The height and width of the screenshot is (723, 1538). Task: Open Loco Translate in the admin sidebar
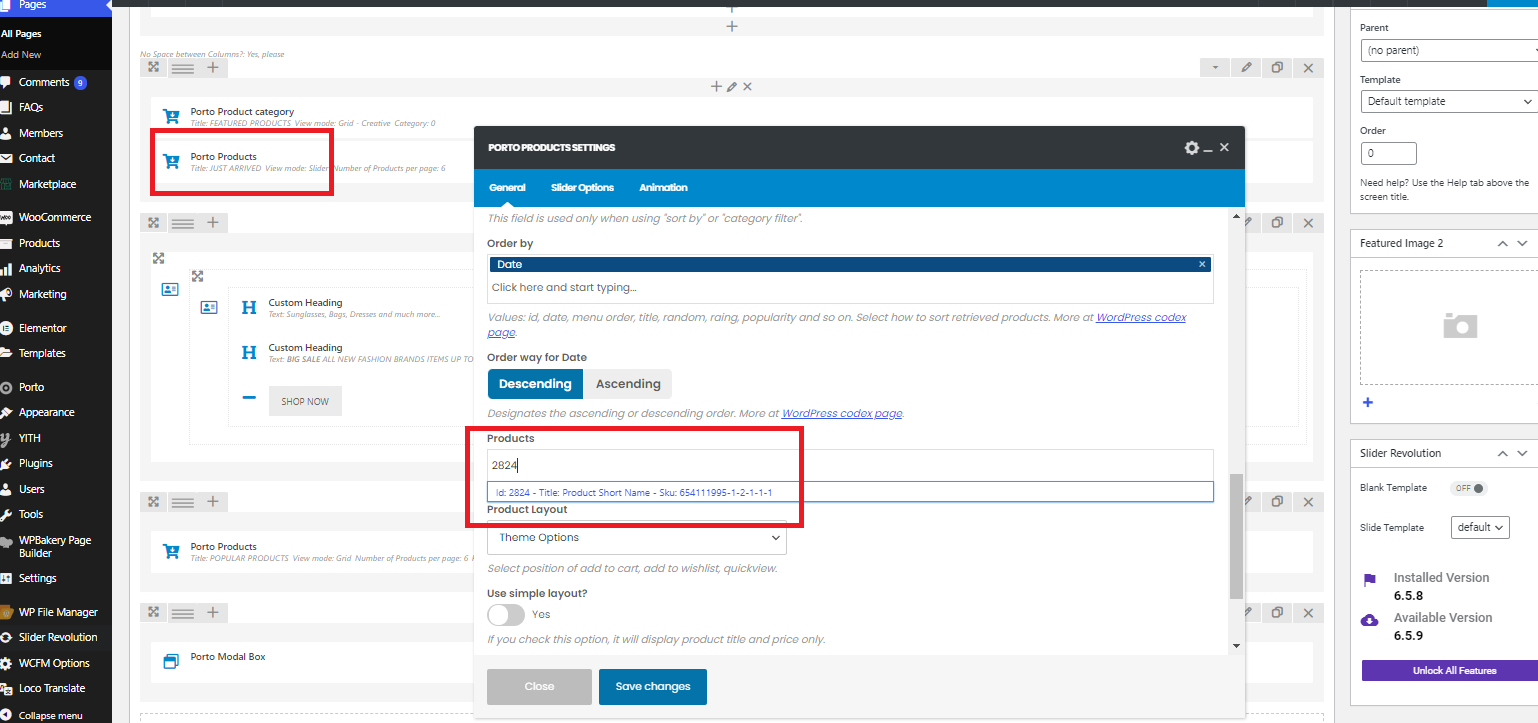[x=52, y=688]
